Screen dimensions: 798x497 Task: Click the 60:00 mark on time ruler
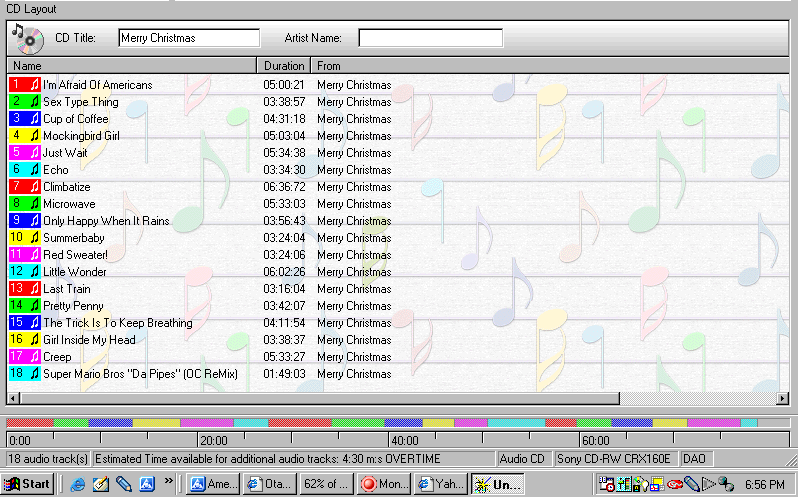click(x=595, y=441)
